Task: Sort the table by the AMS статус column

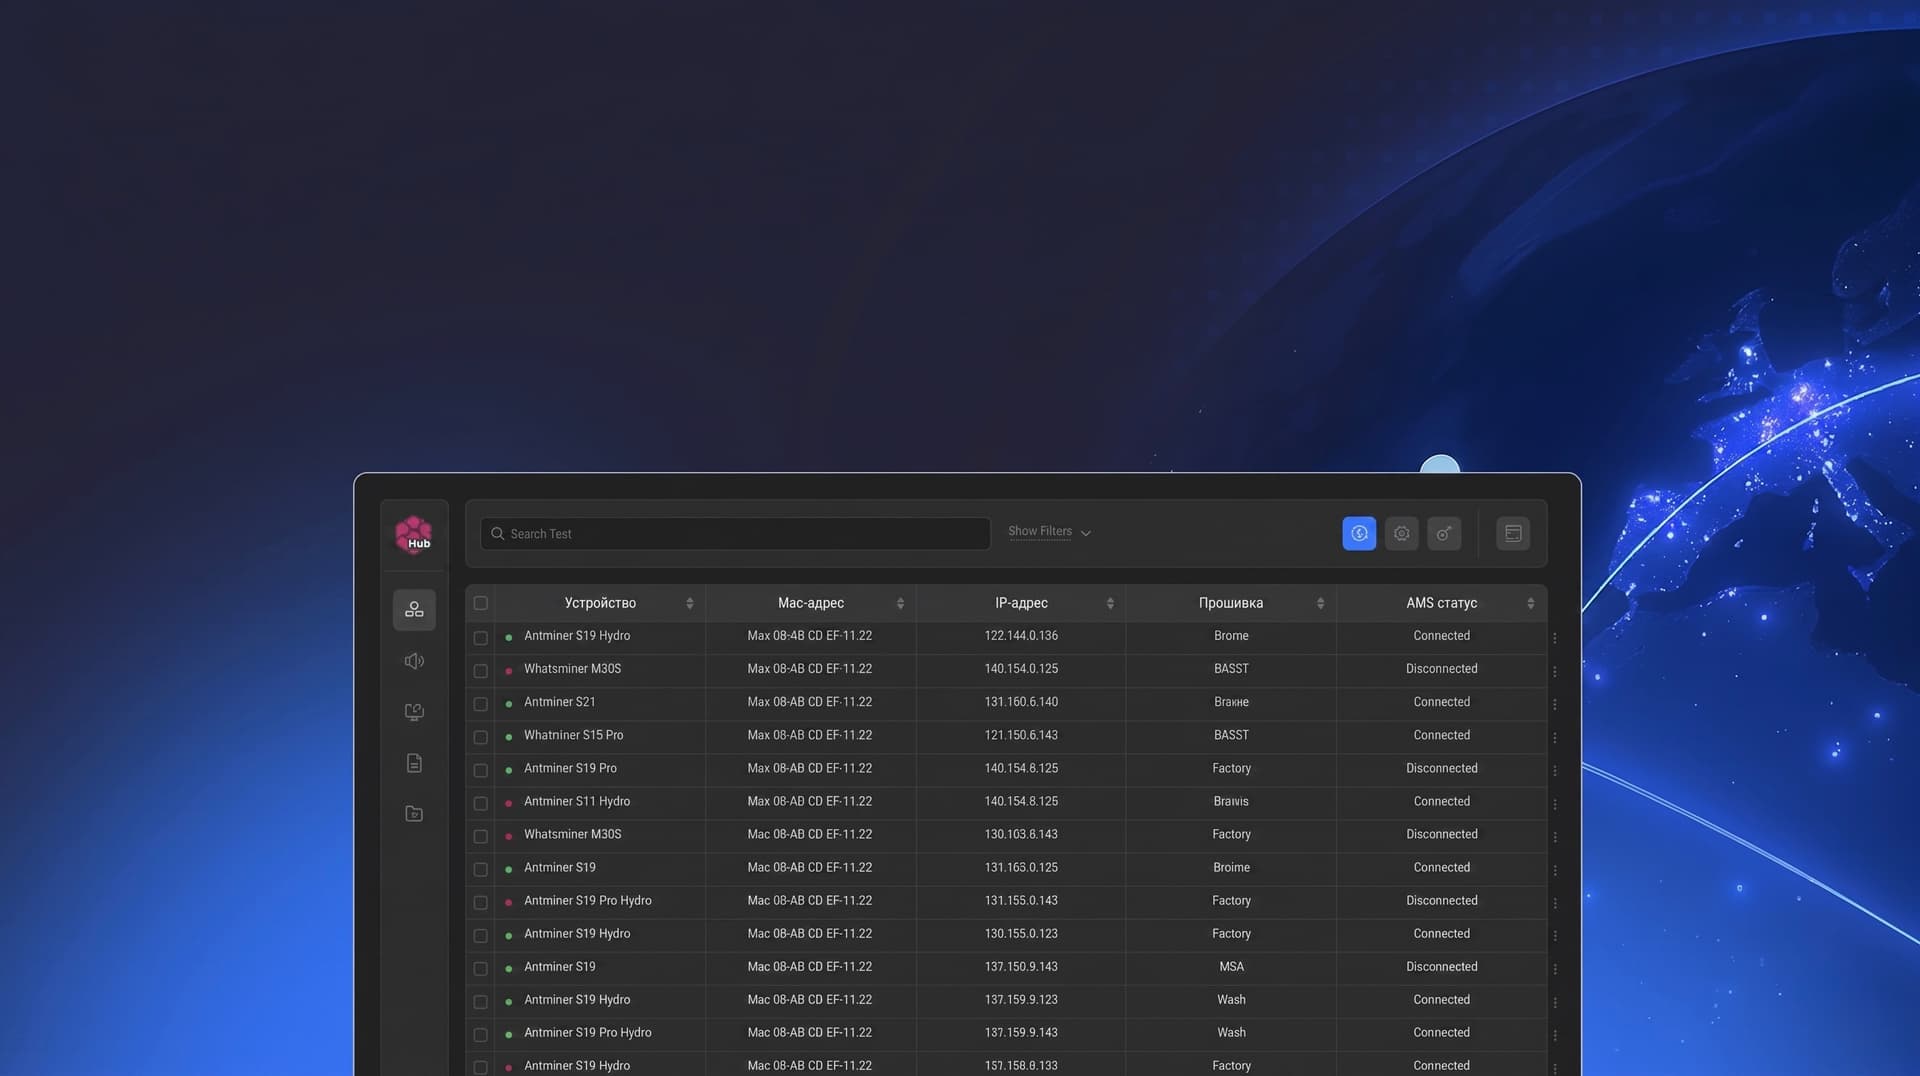Action: coord(1530,603)
